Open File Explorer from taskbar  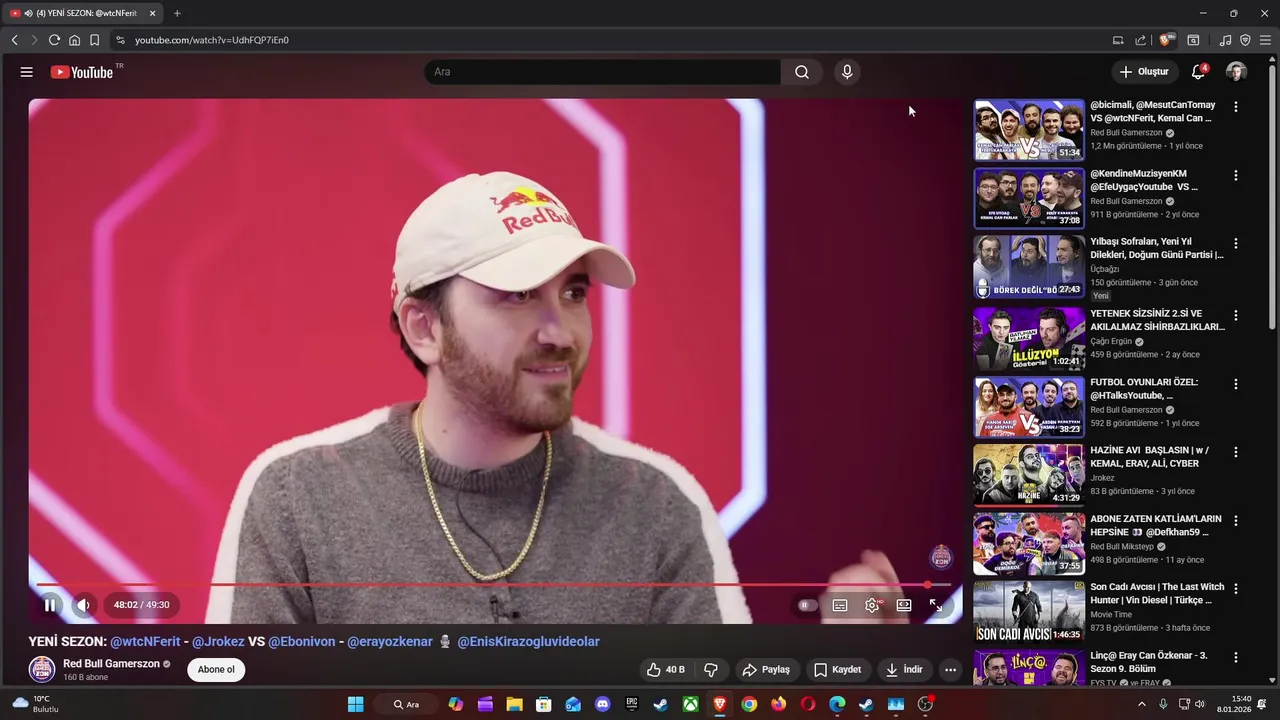514,704
